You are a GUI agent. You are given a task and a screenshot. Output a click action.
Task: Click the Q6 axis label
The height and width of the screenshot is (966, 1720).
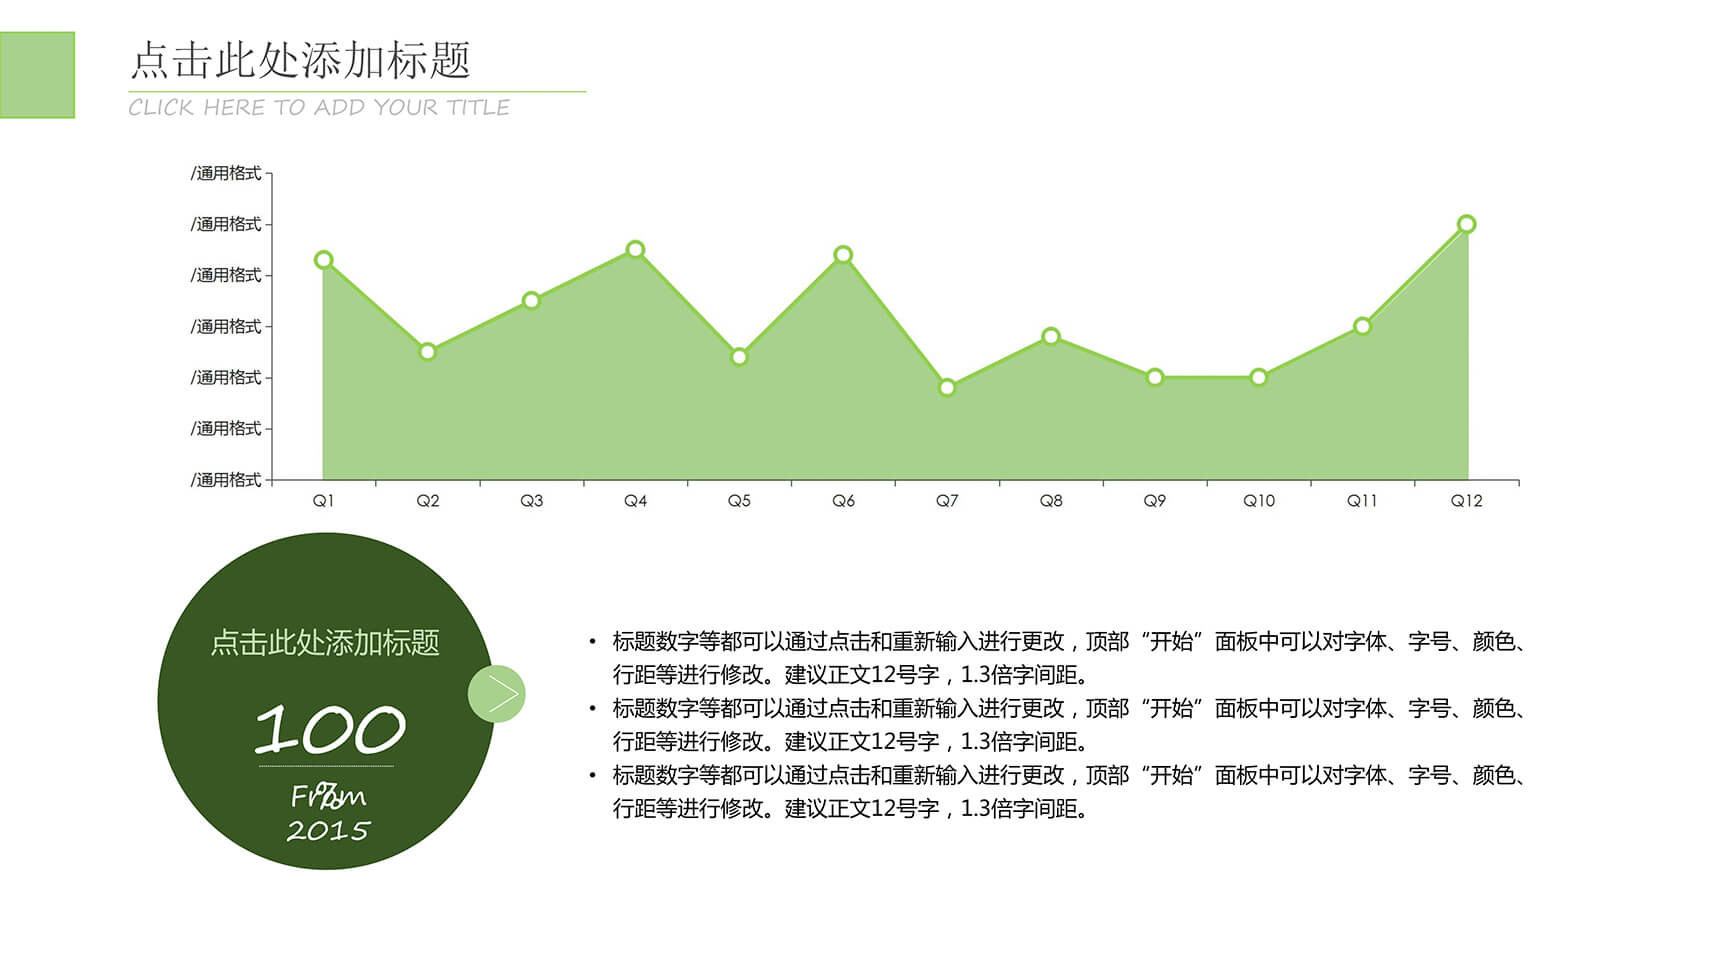click(843, 501)
